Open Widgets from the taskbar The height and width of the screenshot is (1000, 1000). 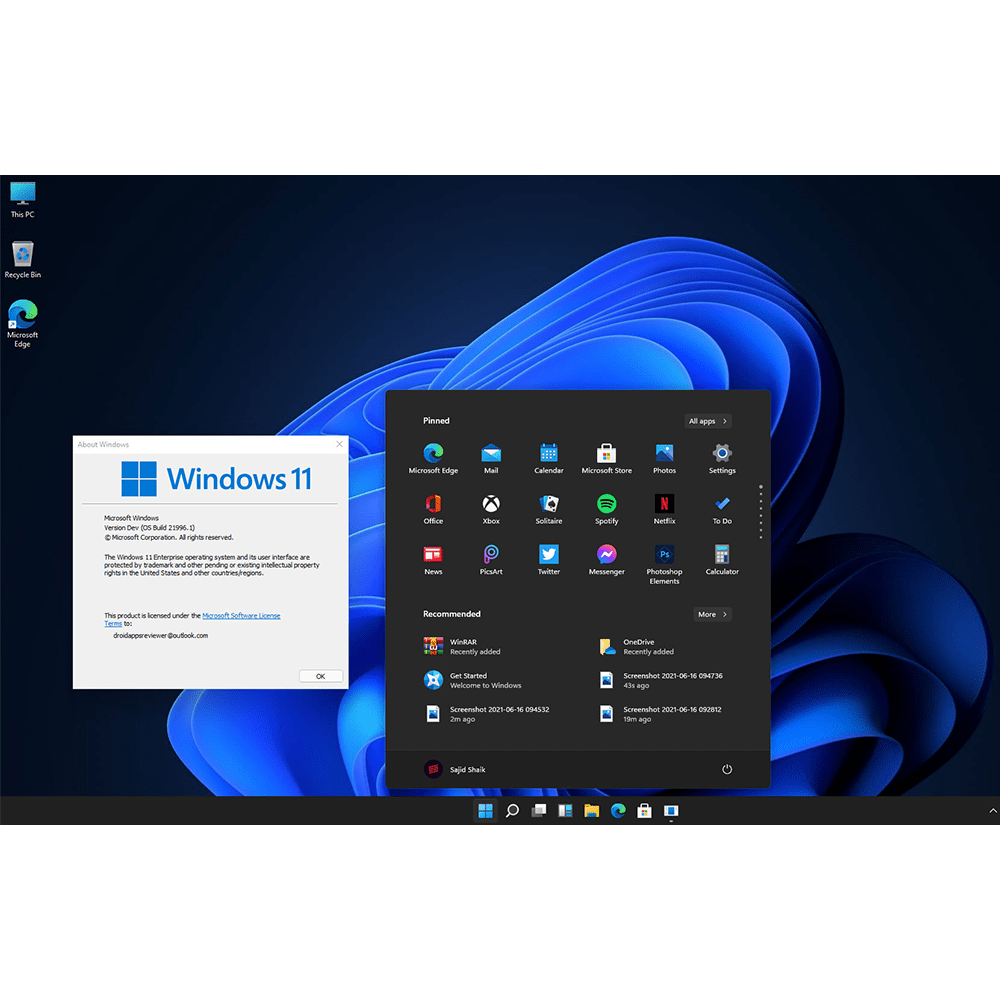click(x=565, y=811)
